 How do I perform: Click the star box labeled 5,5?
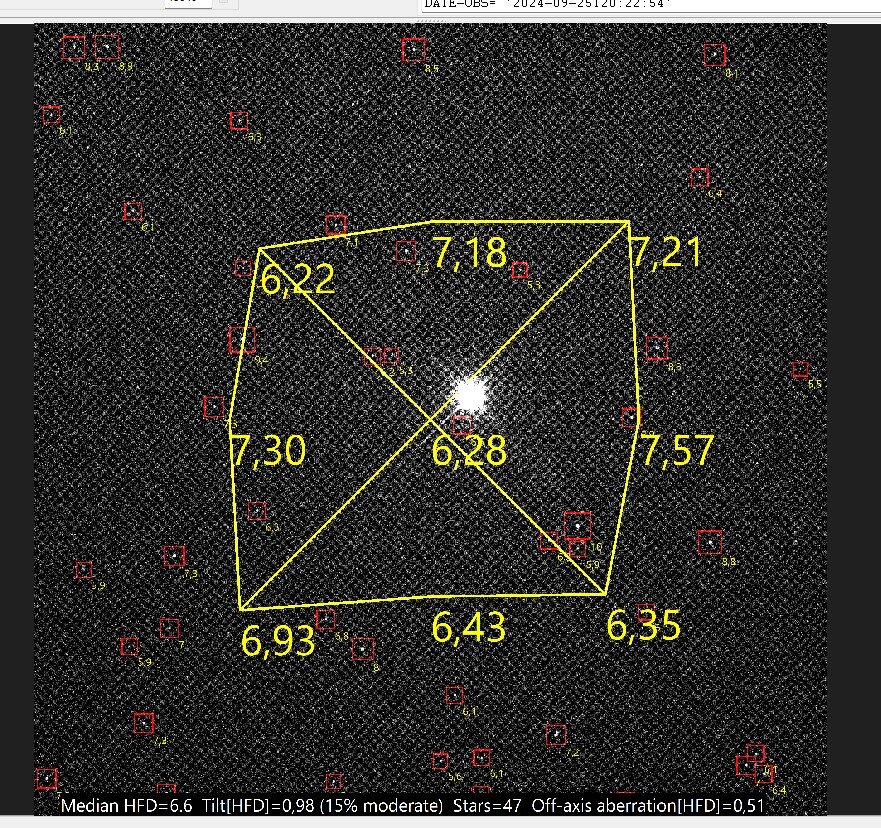coord(800,370)
